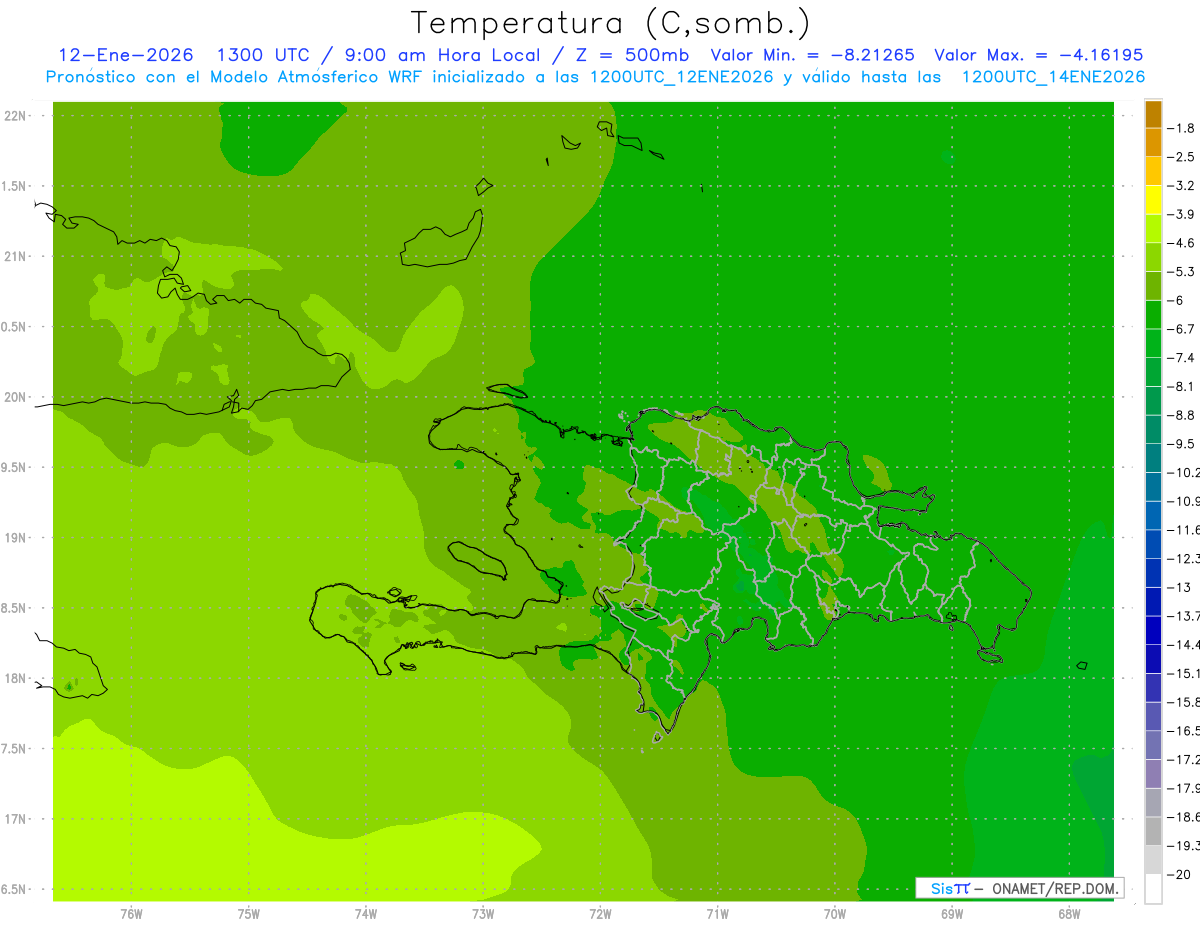Click the "68W" longitude axis label
Screen dimensions: 1200x927
(1068, 915)
